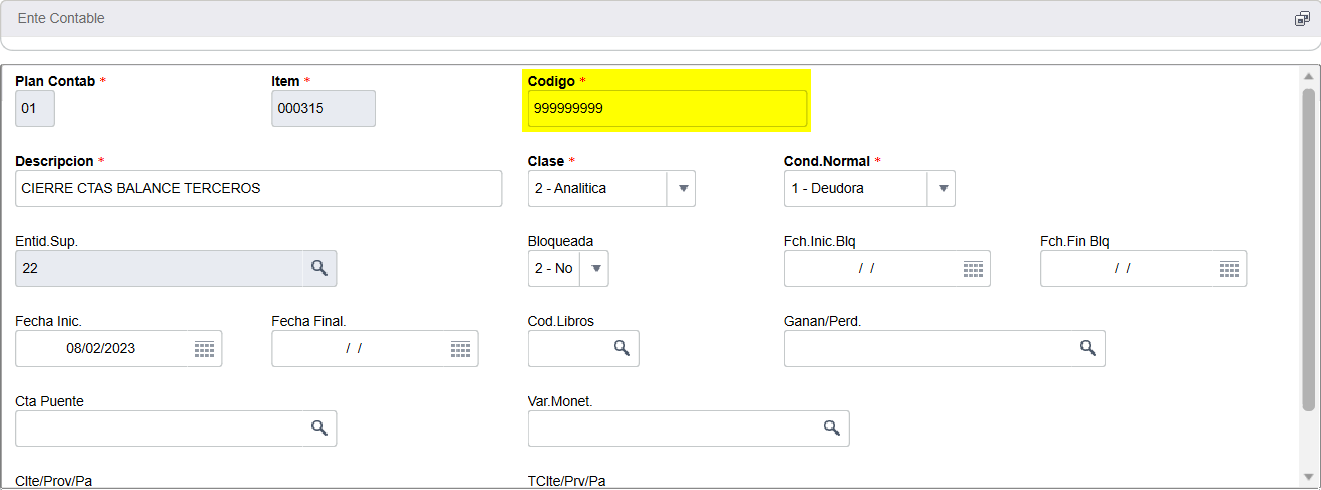Click the Ente Contable panel restore icon
Viewport: 1321px width, 490px height.
coord(1302,19)
